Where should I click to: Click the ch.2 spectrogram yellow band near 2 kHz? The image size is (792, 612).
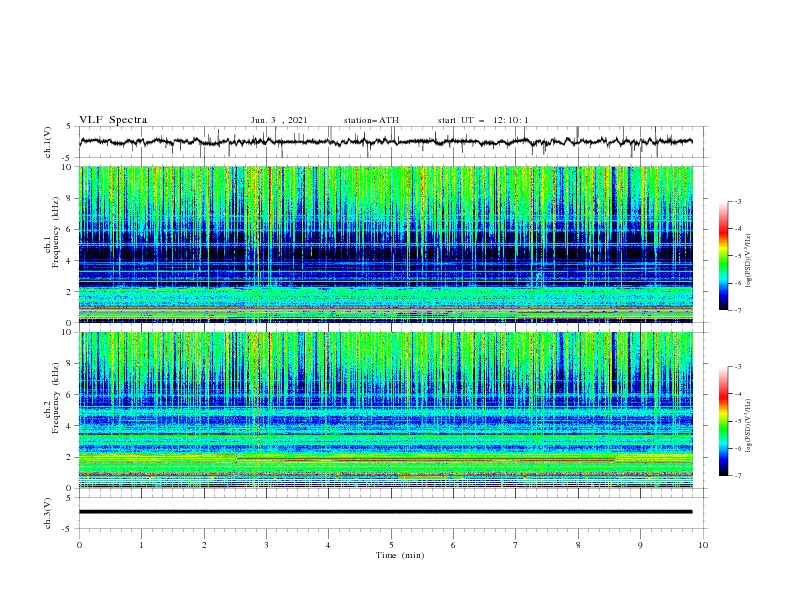tap(386, 458)
